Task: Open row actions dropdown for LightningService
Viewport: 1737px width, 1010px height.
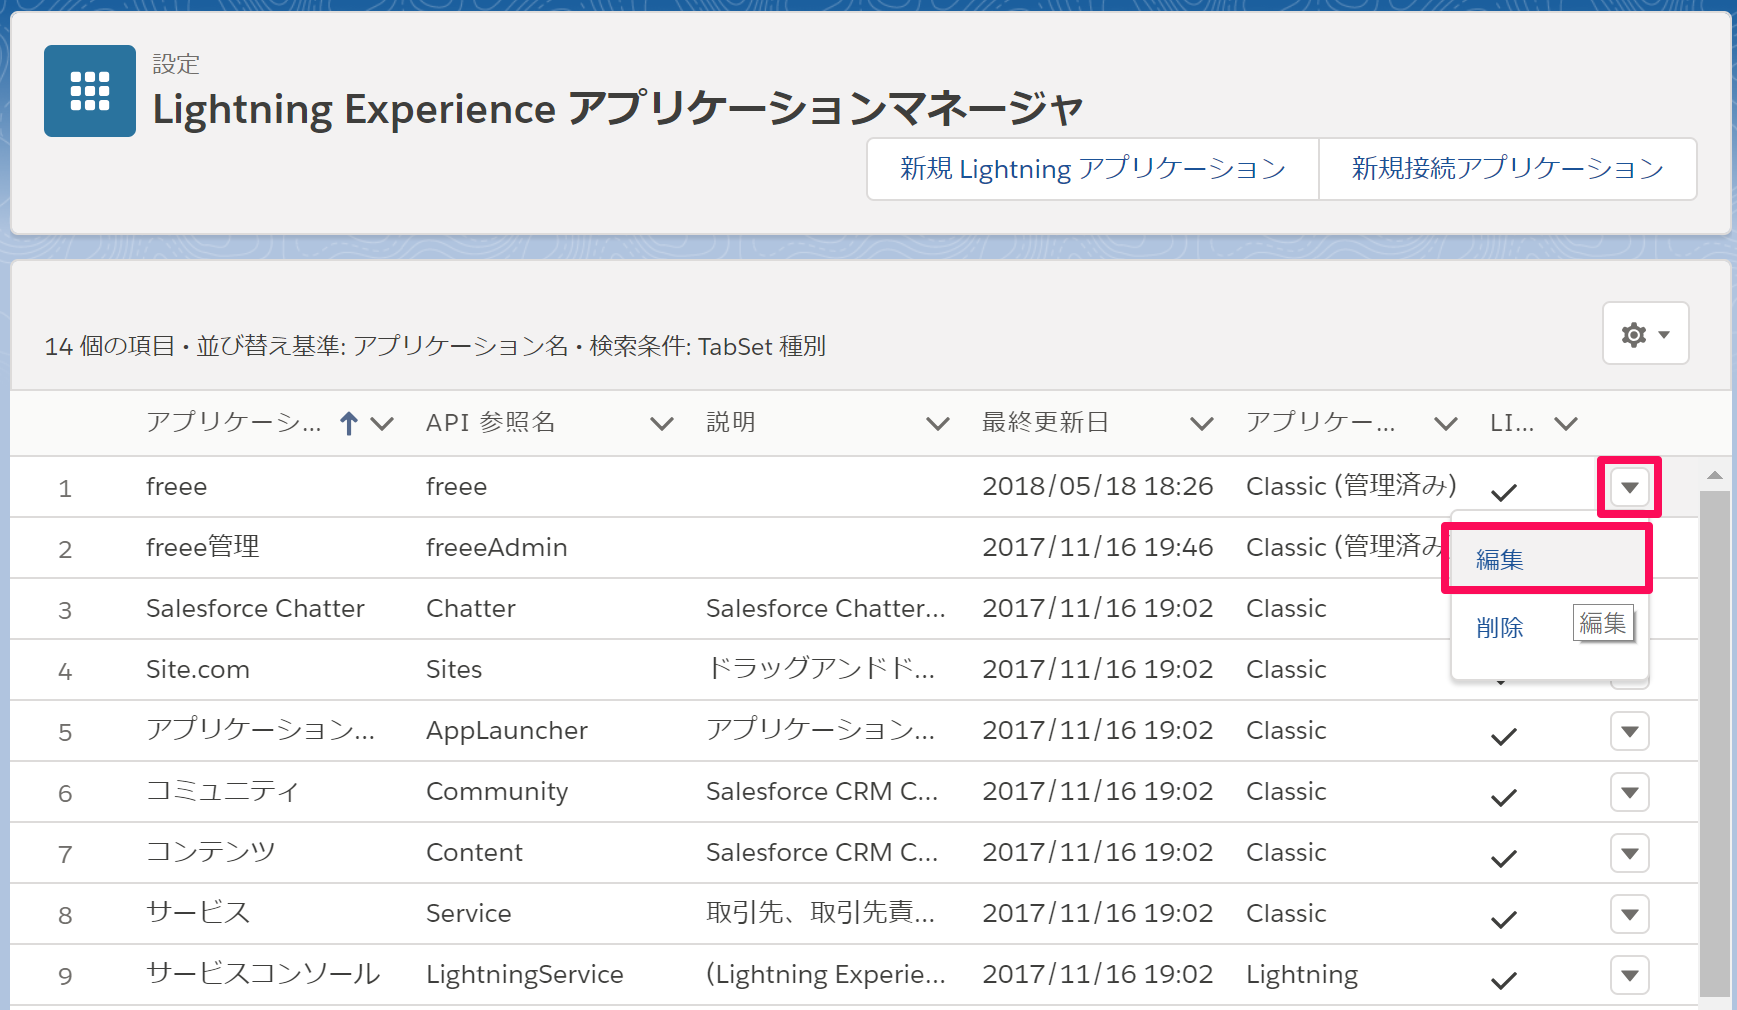Action: tap(1630, 976)
